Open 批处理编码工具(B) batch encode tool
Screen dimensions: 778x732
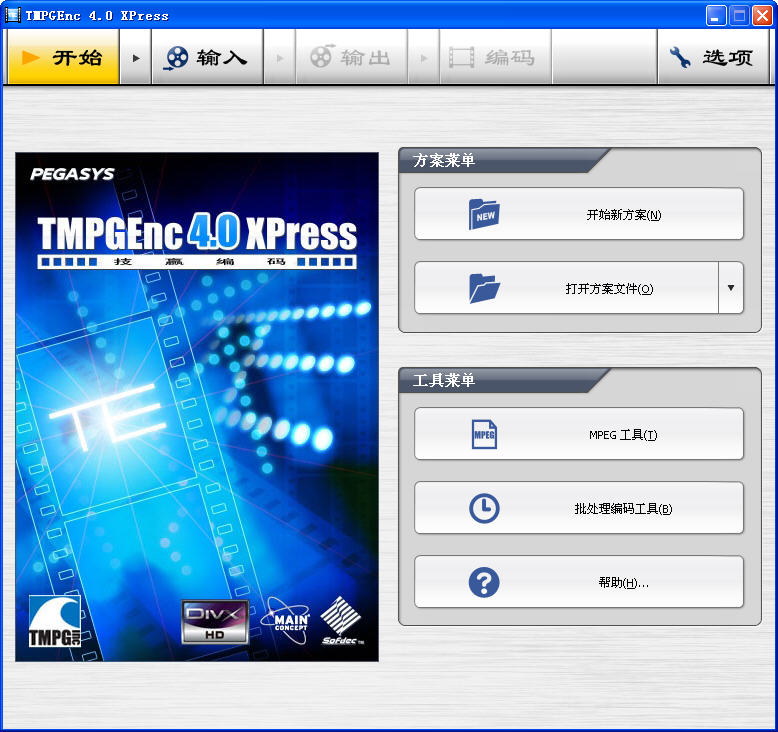pos(579,508)
